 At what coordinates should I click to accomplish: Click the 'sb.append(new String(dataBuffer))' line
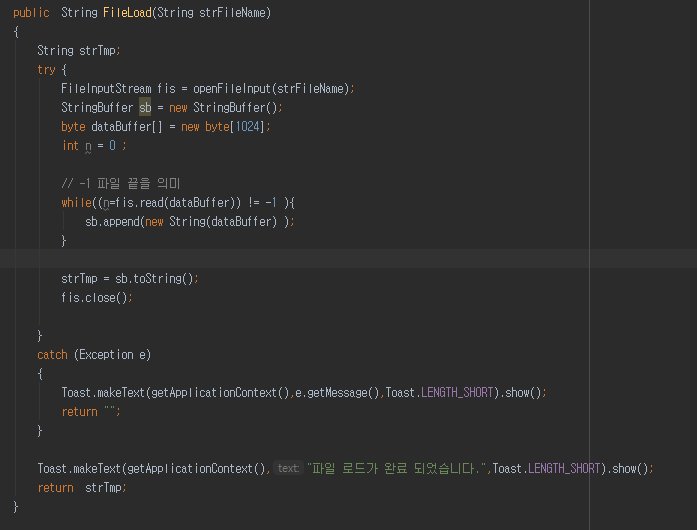click(x=190, y=221)
